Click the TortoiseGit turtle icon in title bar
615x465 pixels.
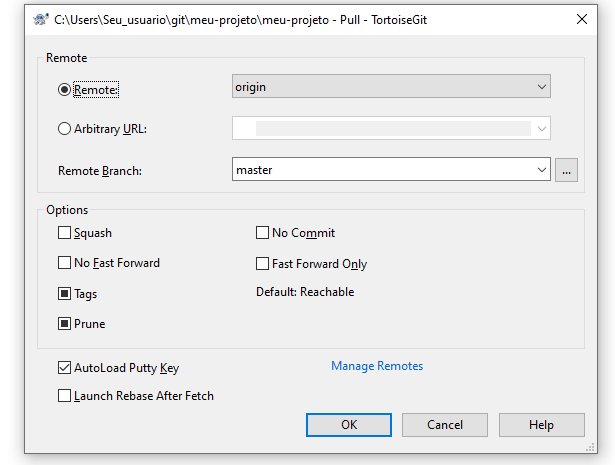coord(40,19)
